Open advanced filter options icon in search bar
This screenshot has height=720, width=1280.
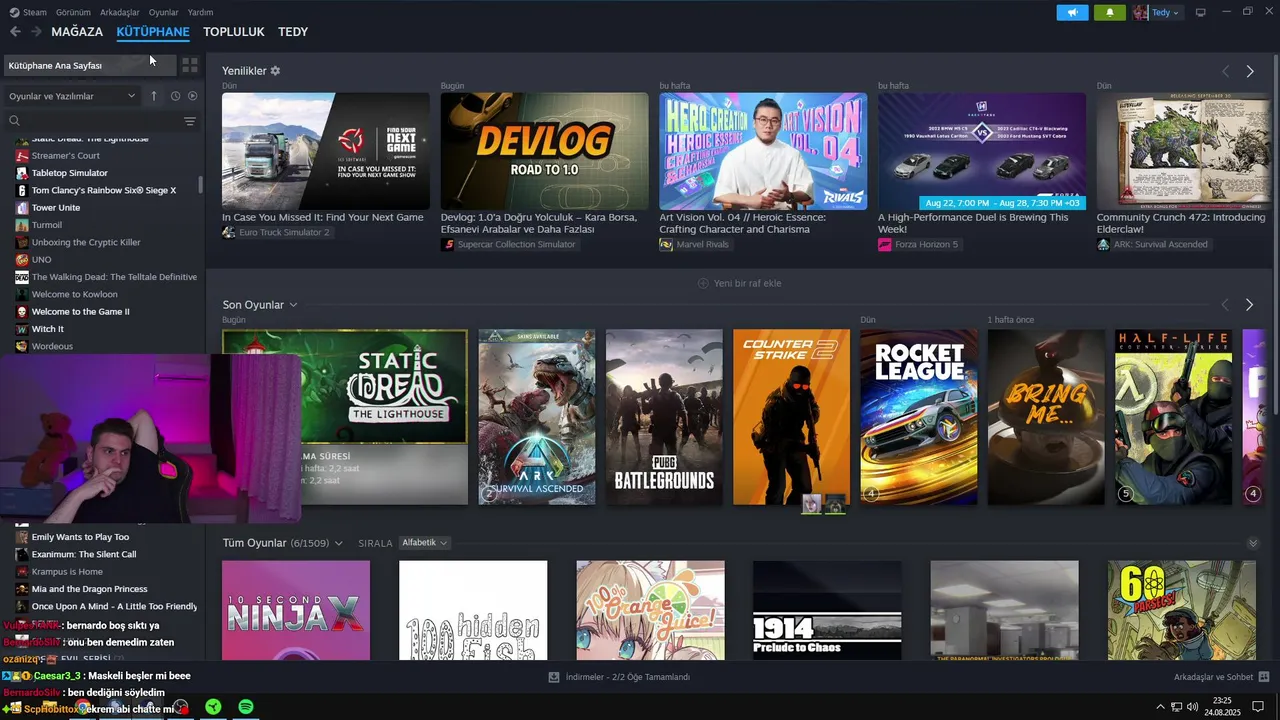[190, 121]
